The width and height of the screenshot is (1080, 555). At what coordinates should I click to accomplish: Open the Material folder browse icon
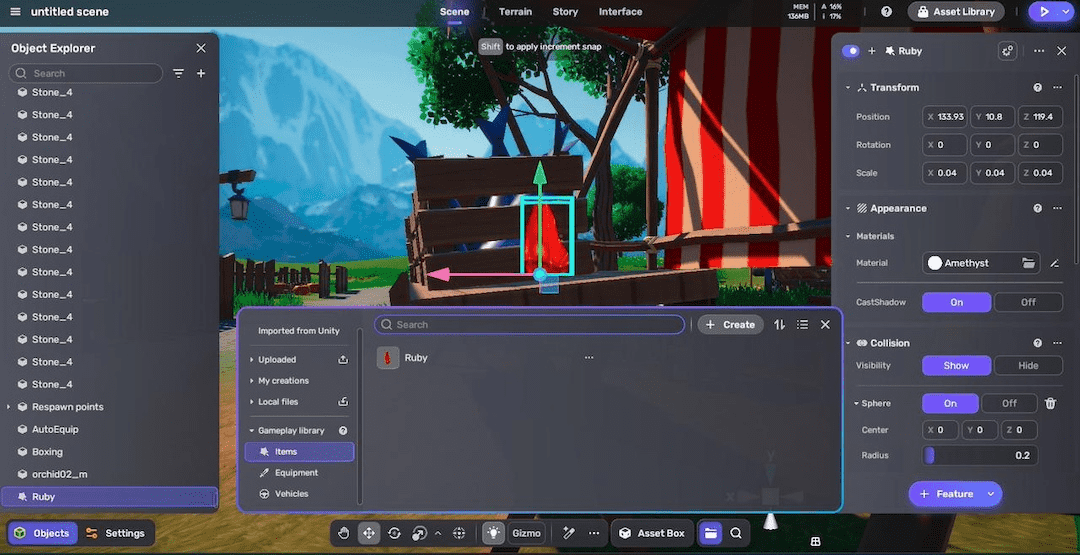[1028, 263]
